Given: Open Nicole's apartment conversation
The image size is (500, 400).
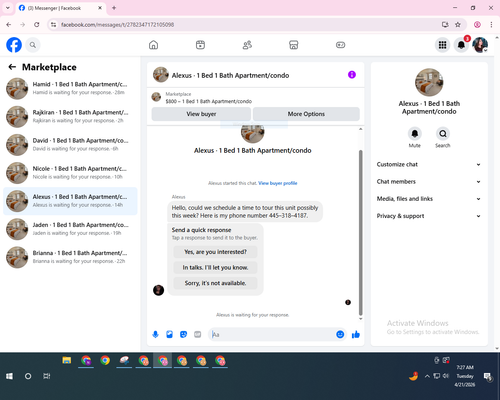Looking at the screenshot, I should (70, 173).
